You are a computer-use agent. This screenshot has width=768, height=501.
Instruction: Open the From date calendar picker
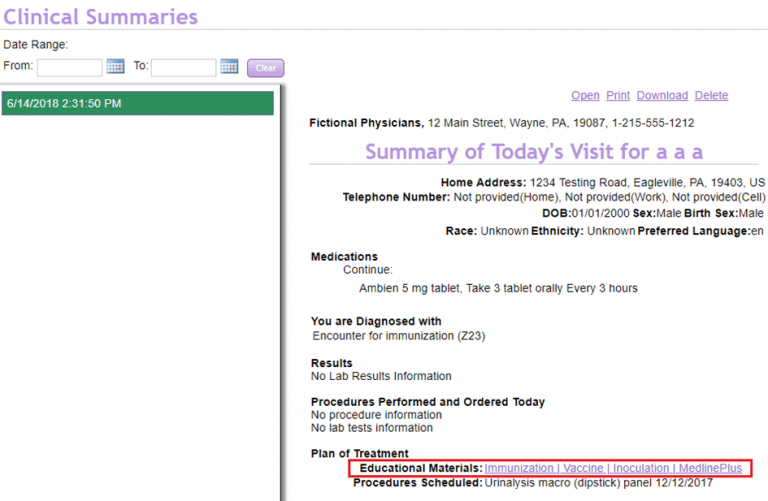click(115, 67)
